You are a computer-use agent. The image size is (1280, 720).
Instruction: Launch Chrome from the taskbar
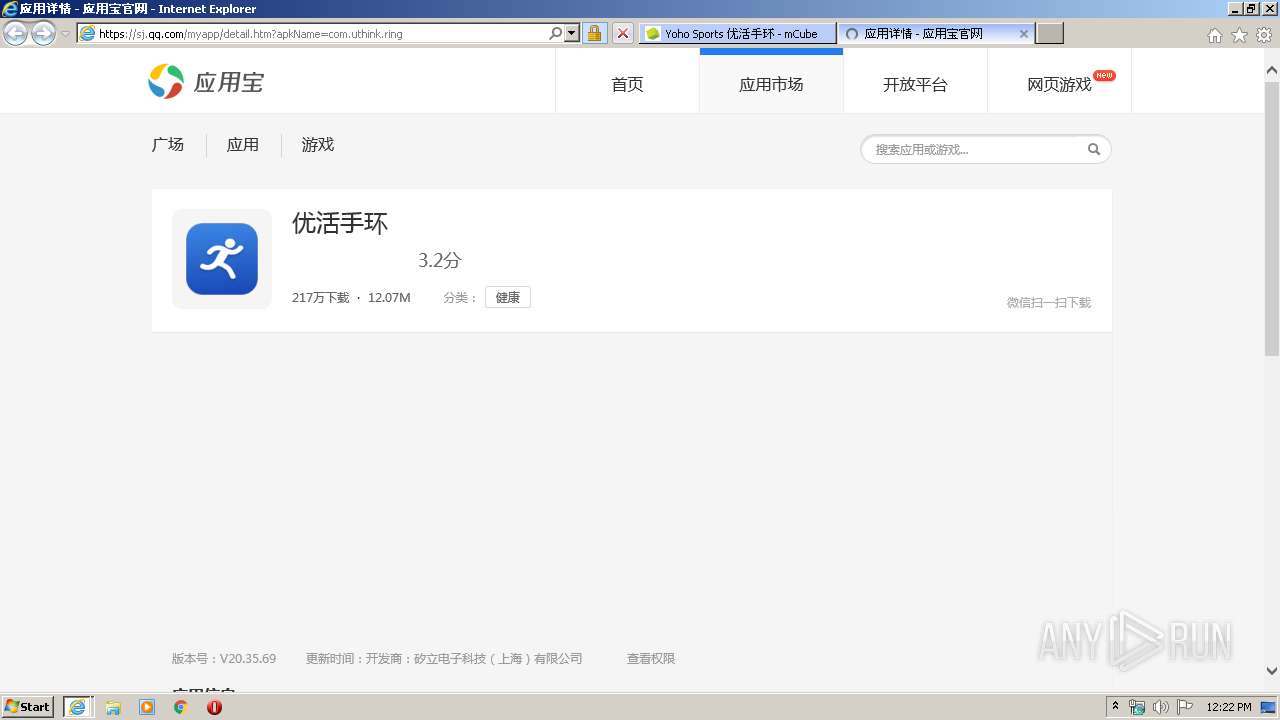pyautogui.click(x=180, y=707)
